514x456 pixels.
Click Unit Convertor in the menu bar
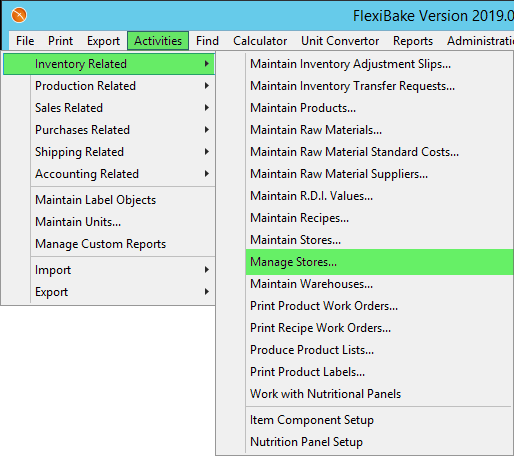(340, 41)
